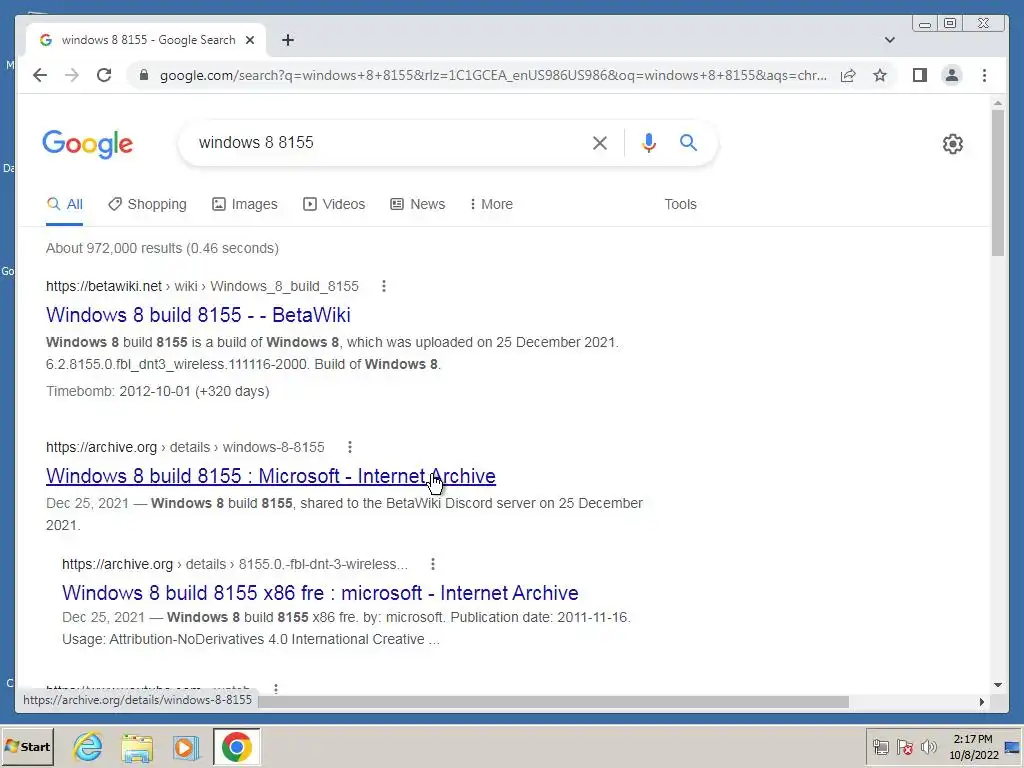Click the forward navigation arrow
The image size is (1024, 768).
72,75
